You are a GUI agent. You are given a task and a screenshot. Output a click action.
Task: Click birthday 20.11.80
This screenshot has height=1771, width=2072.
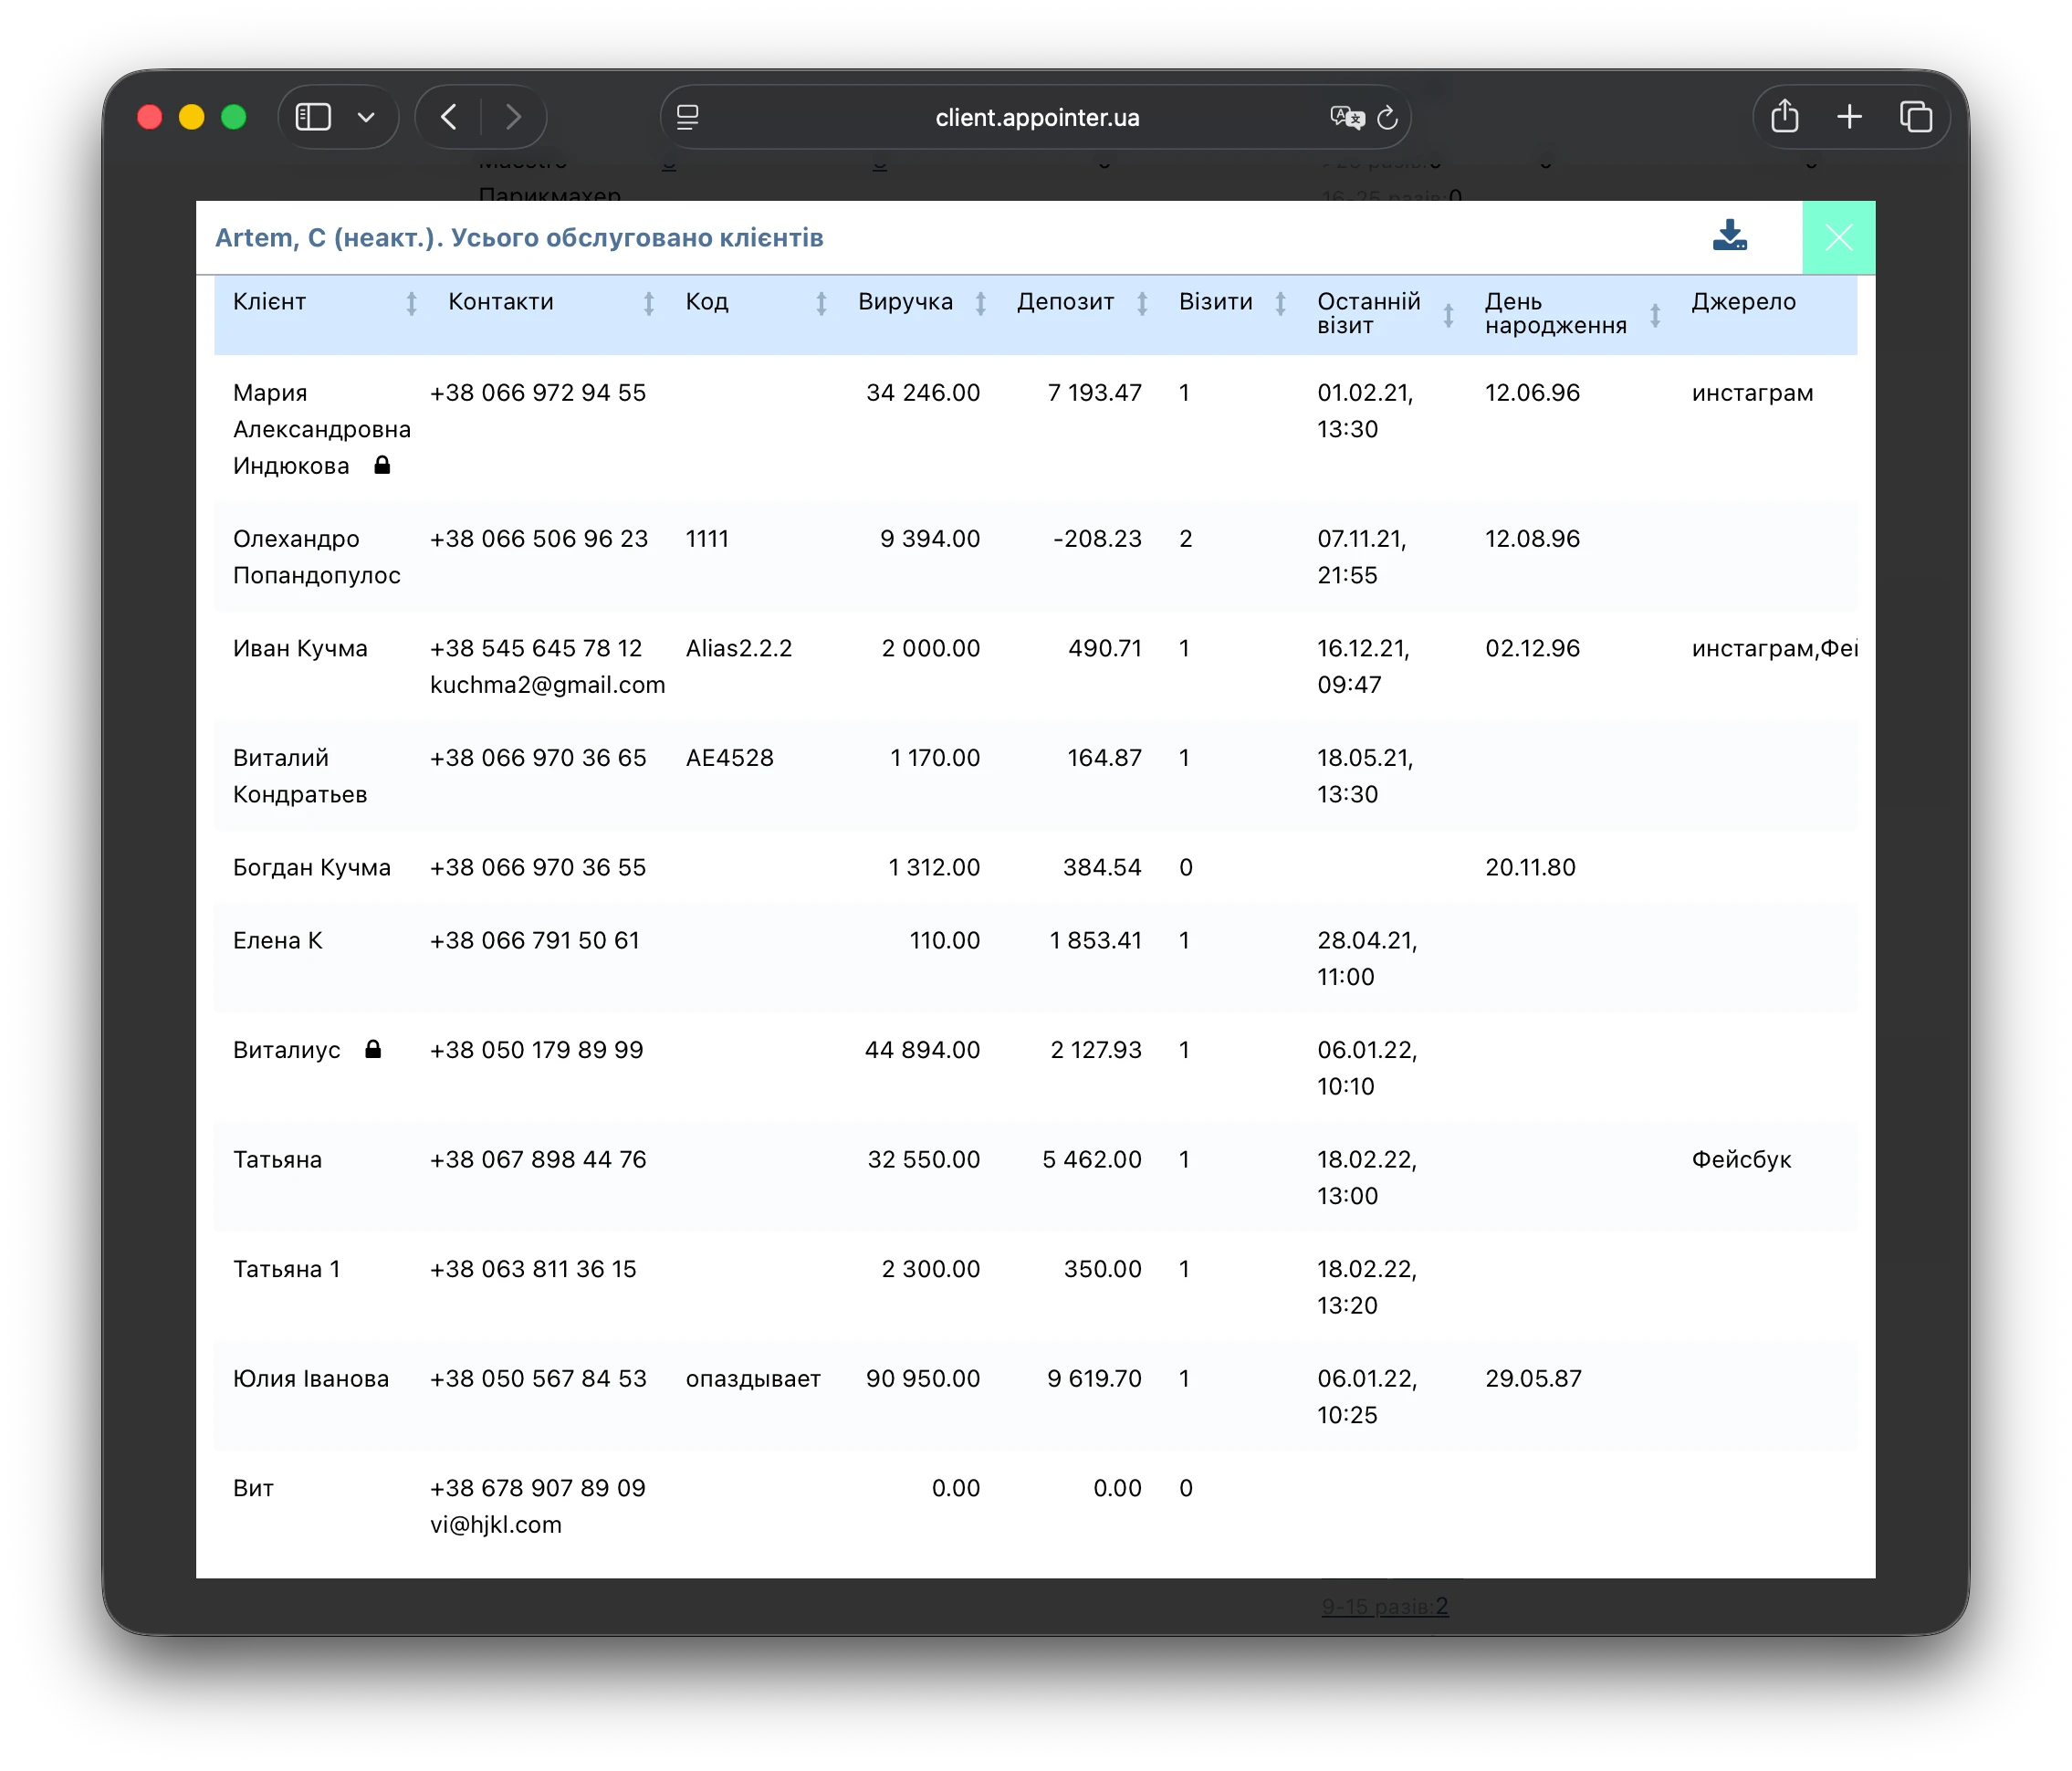tap(1530, 867)
